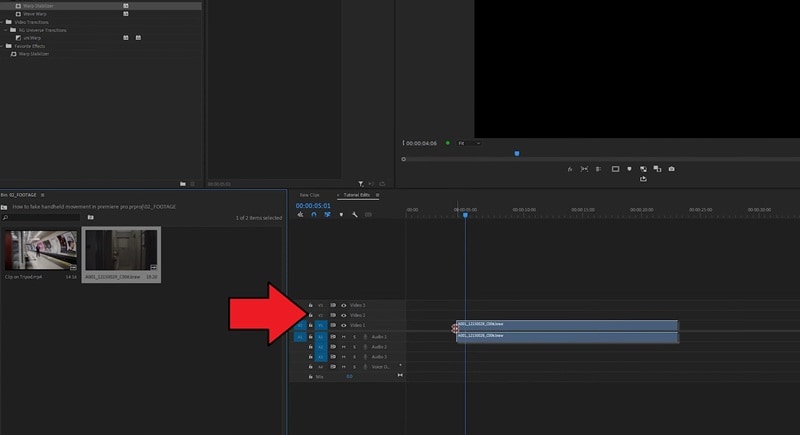Open the Fit zoom level dropdown

coord(469,143)
